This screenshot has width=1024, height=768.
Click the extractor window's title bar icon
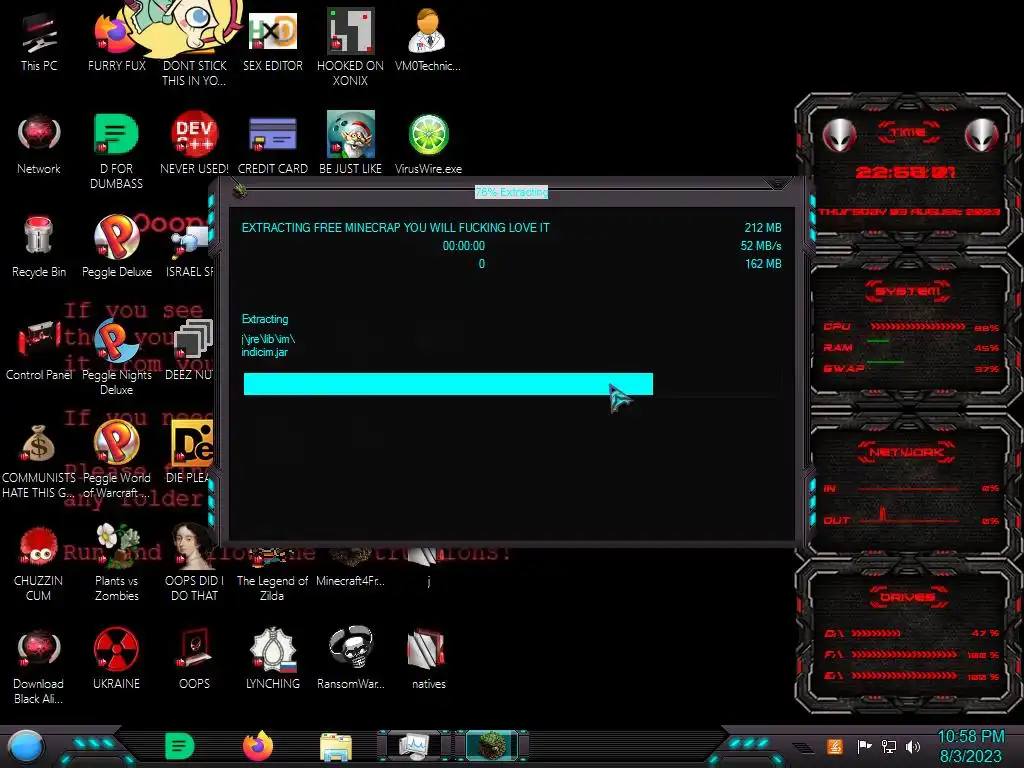[240, 191]
